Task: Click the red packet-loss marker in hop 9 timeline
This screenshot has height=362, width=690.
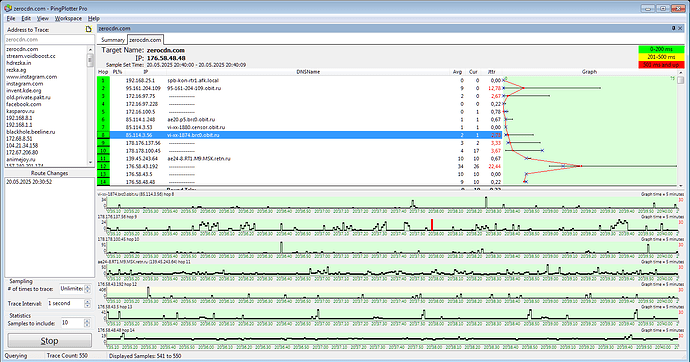Action: click(432, 225)
